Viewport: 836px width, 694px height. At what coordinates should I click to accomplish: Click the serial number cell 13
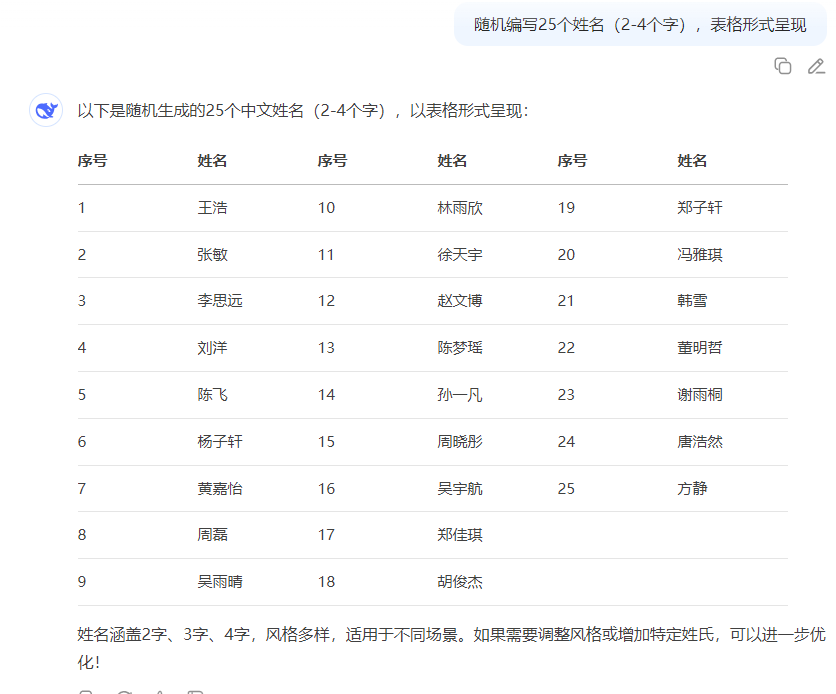click(x=326, y=348)
